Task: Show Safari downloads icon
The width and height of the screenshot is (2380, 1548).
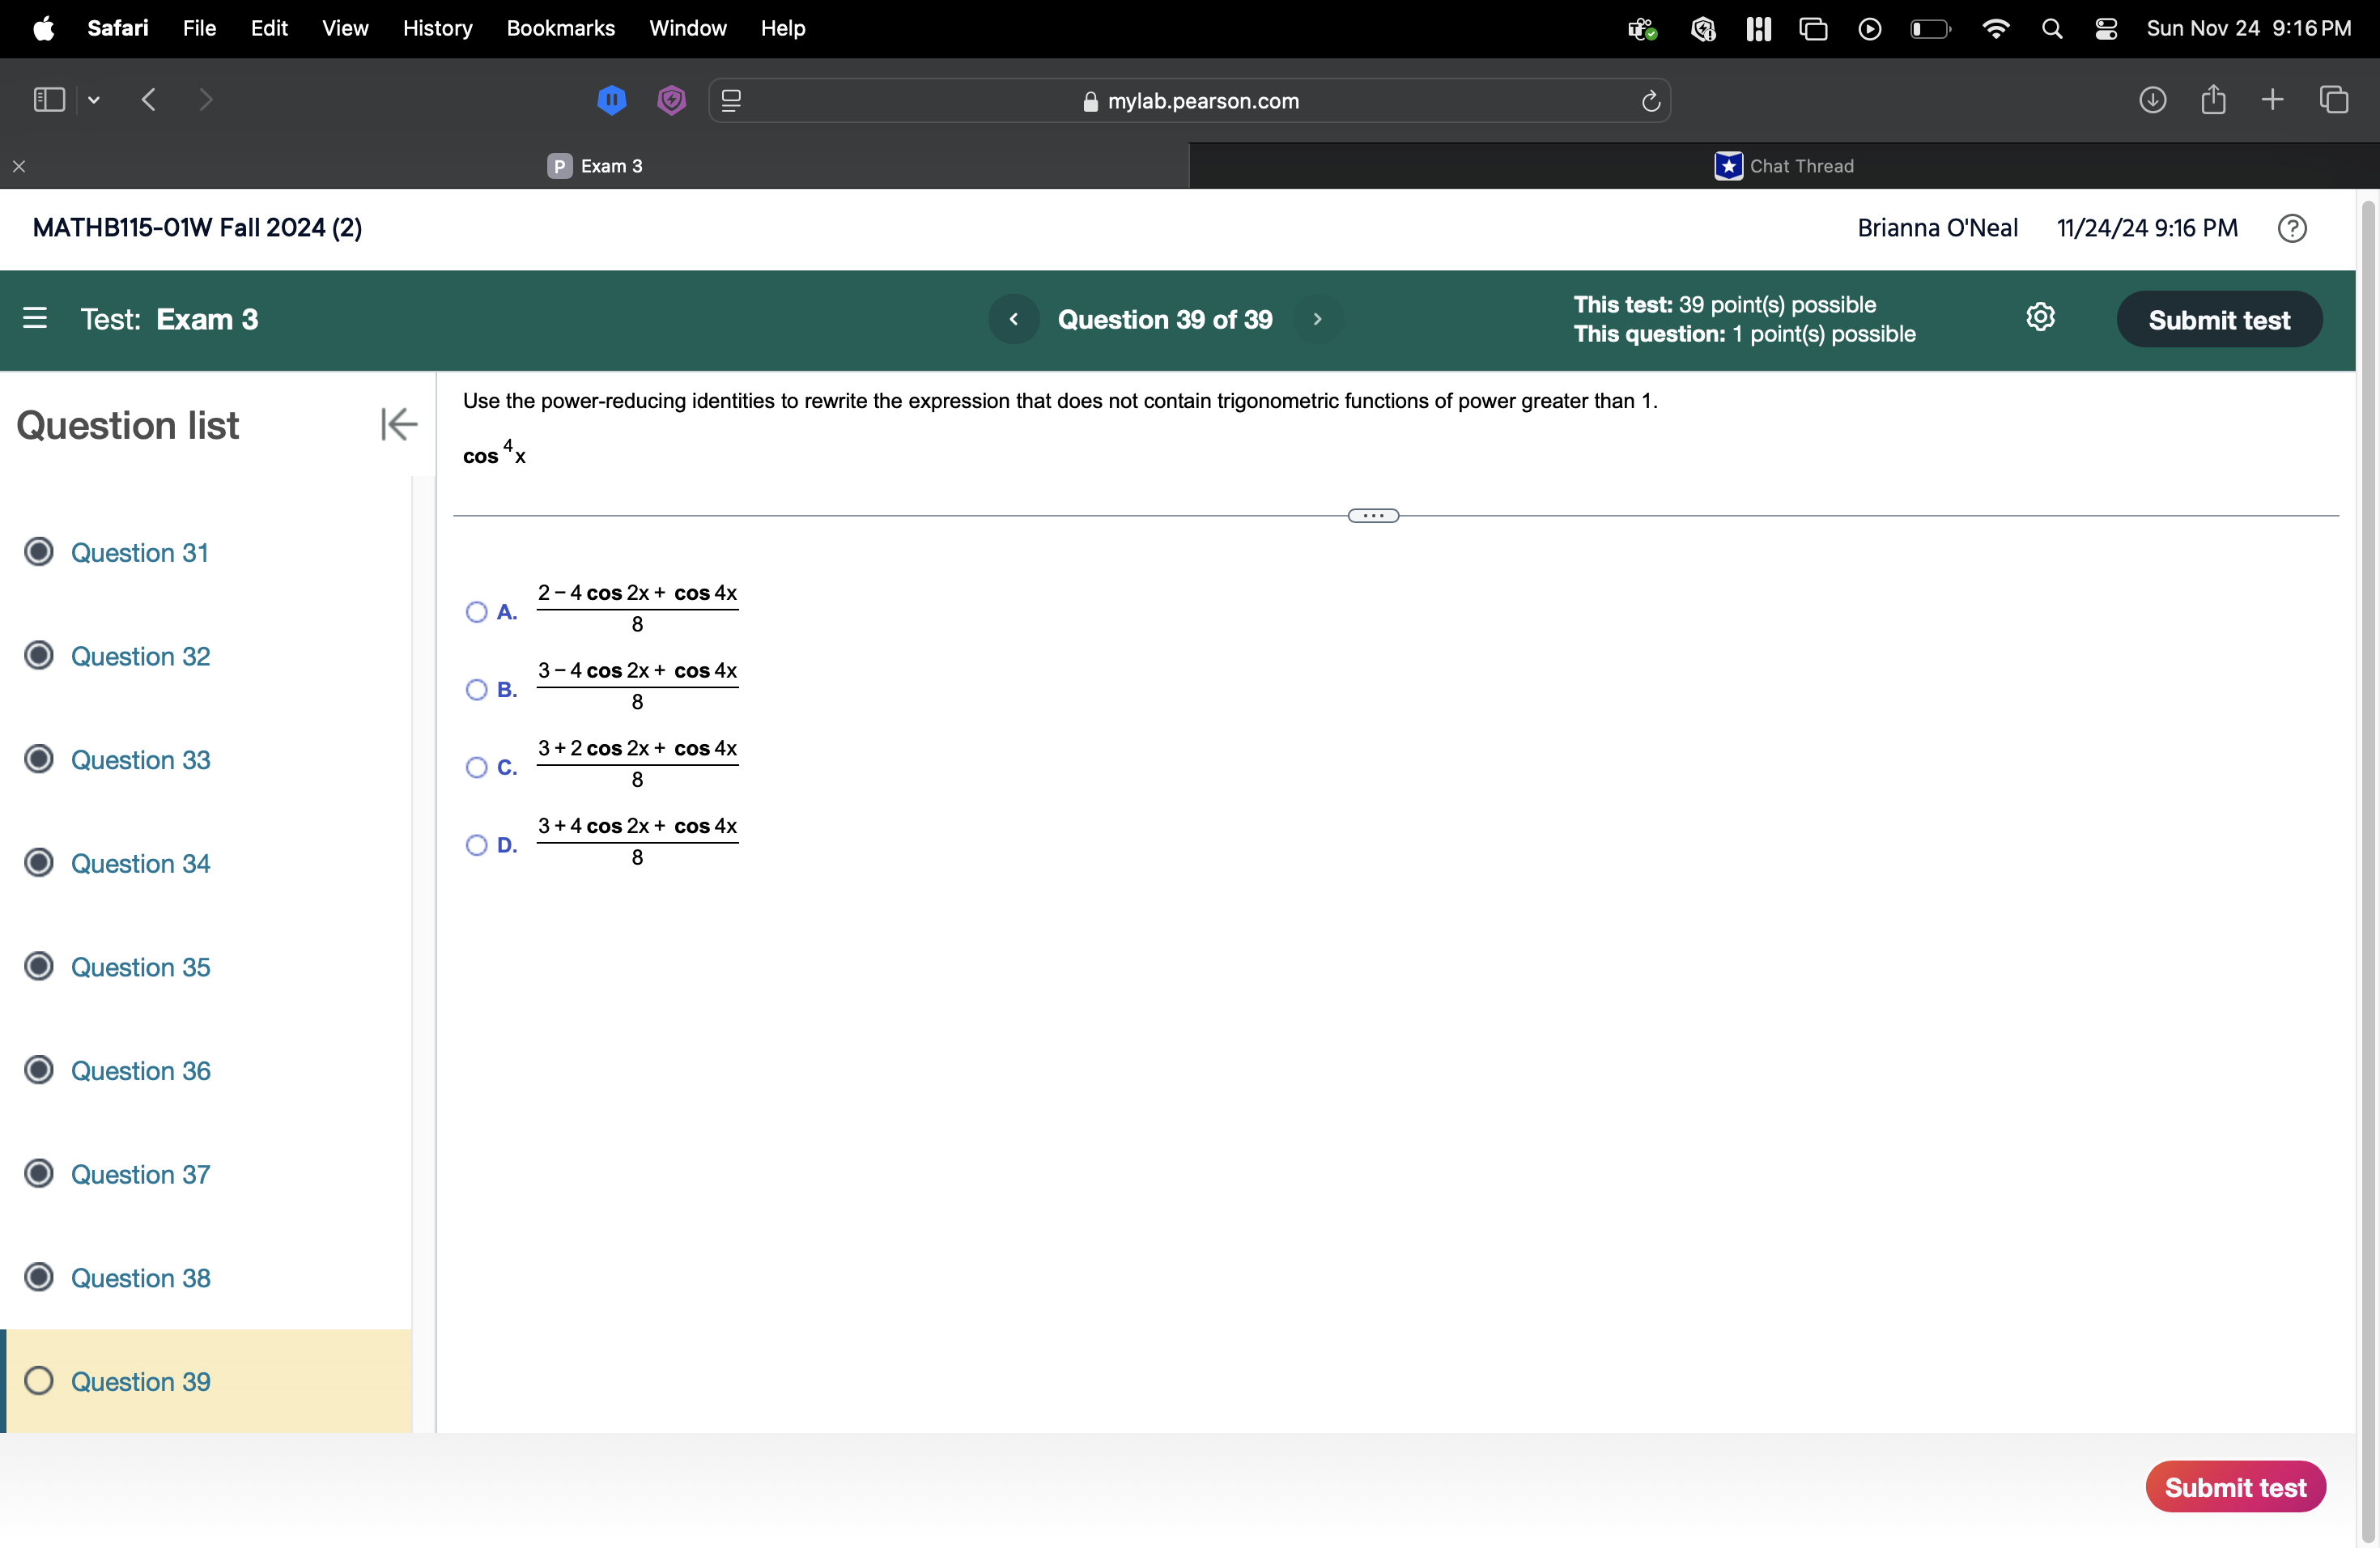Action: point(2152,100)
